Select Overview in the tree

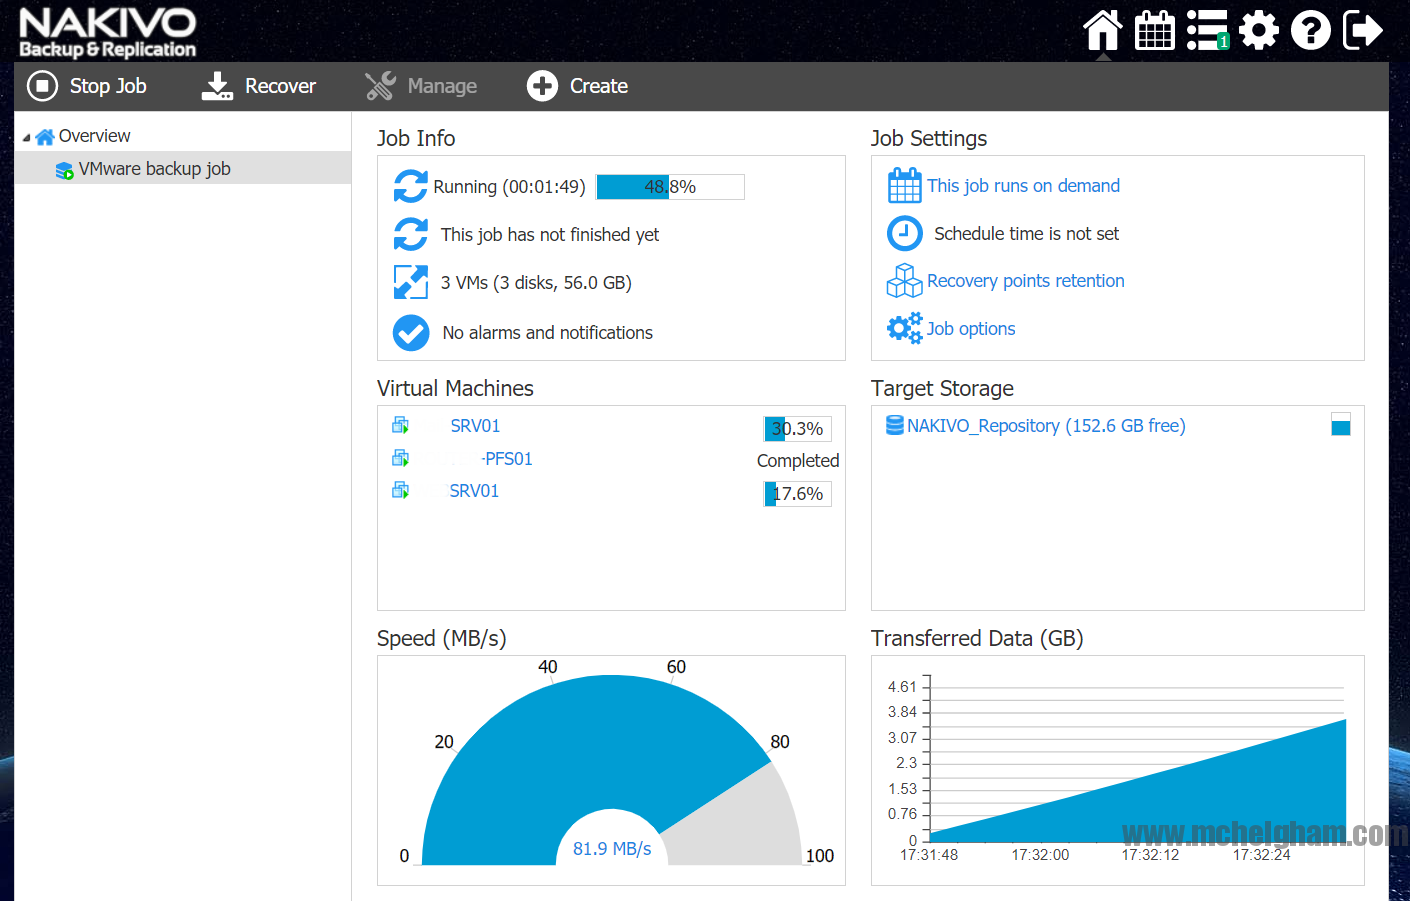pos(94,136)
